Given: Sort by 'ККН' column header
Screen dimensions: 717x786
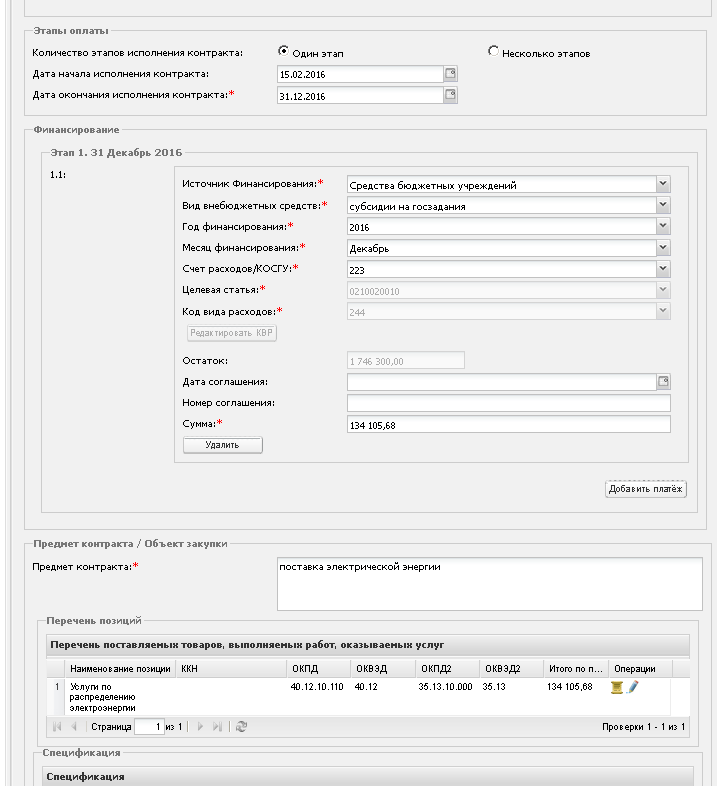Looking at the screenshot, I should point(231,669).
